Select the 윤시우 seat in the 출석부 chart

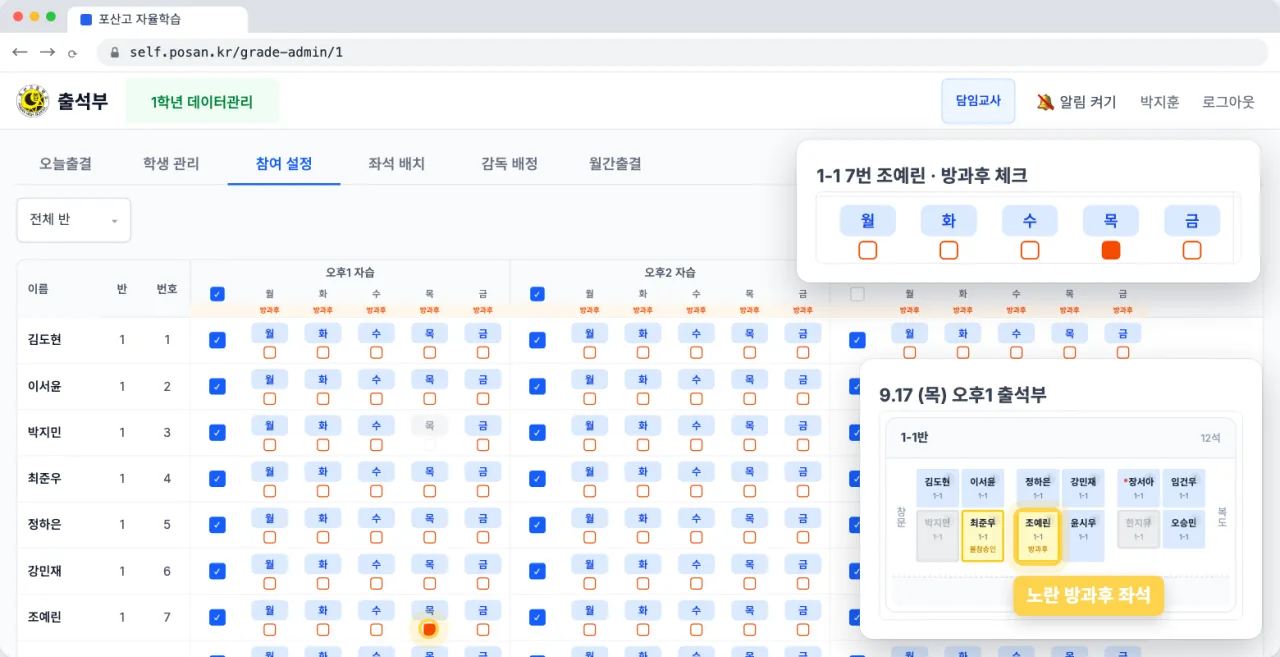(1083, 535)
